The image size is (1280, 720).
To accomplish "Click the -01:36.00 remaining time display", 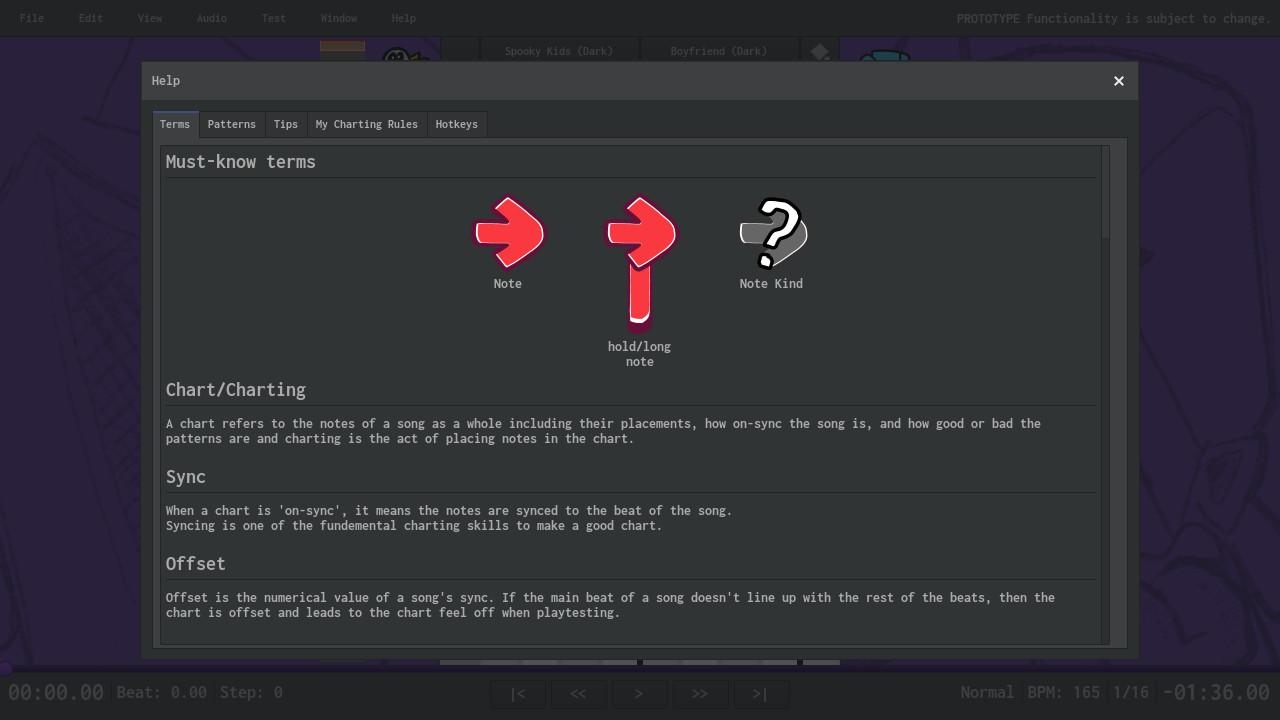I will pyautogui.click(x=1216, y=692).
